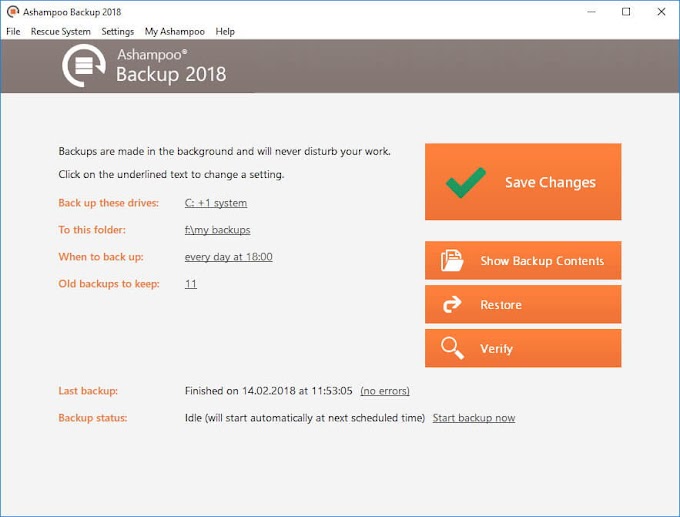Click the Ashampoo Backup logo in the header
The height and width of the screenshot is (517, 680).
(84, 66)
